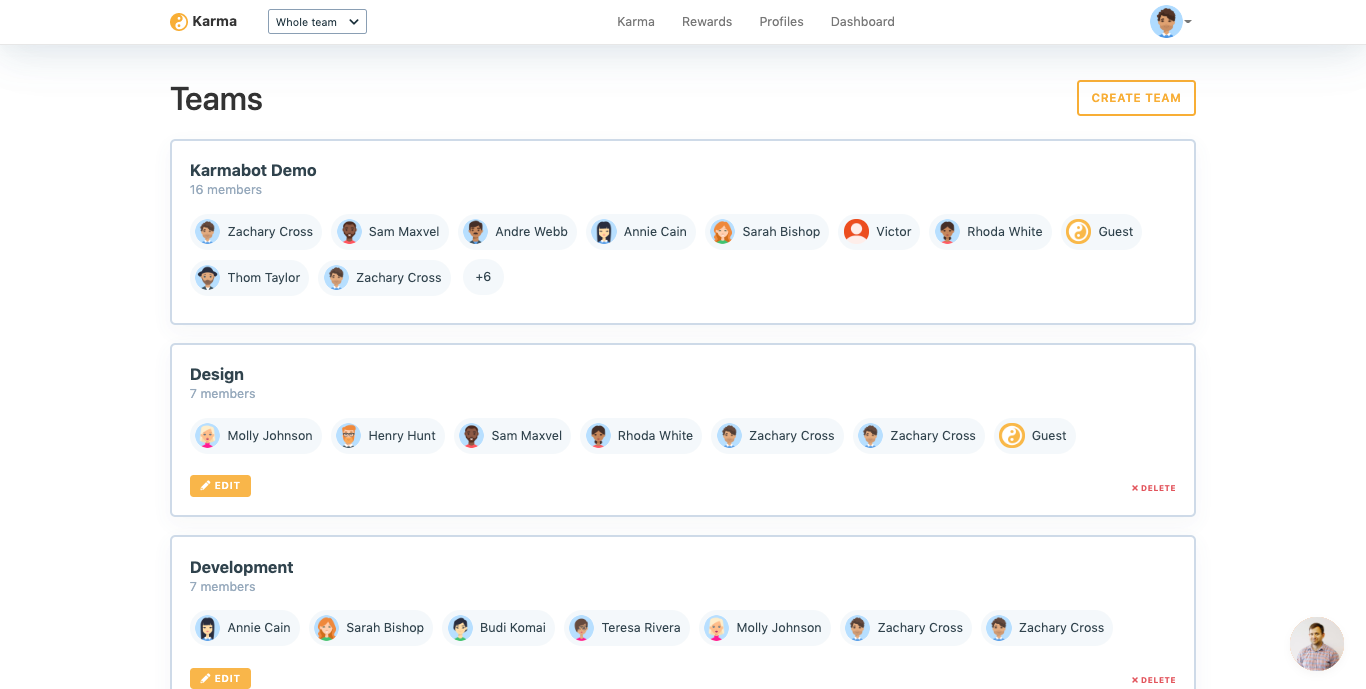Click Sam Maxvel avatar in Karmabot Demo
Image resolution: width=1366 pixels, height=689 pixels.
coord(349,232)
